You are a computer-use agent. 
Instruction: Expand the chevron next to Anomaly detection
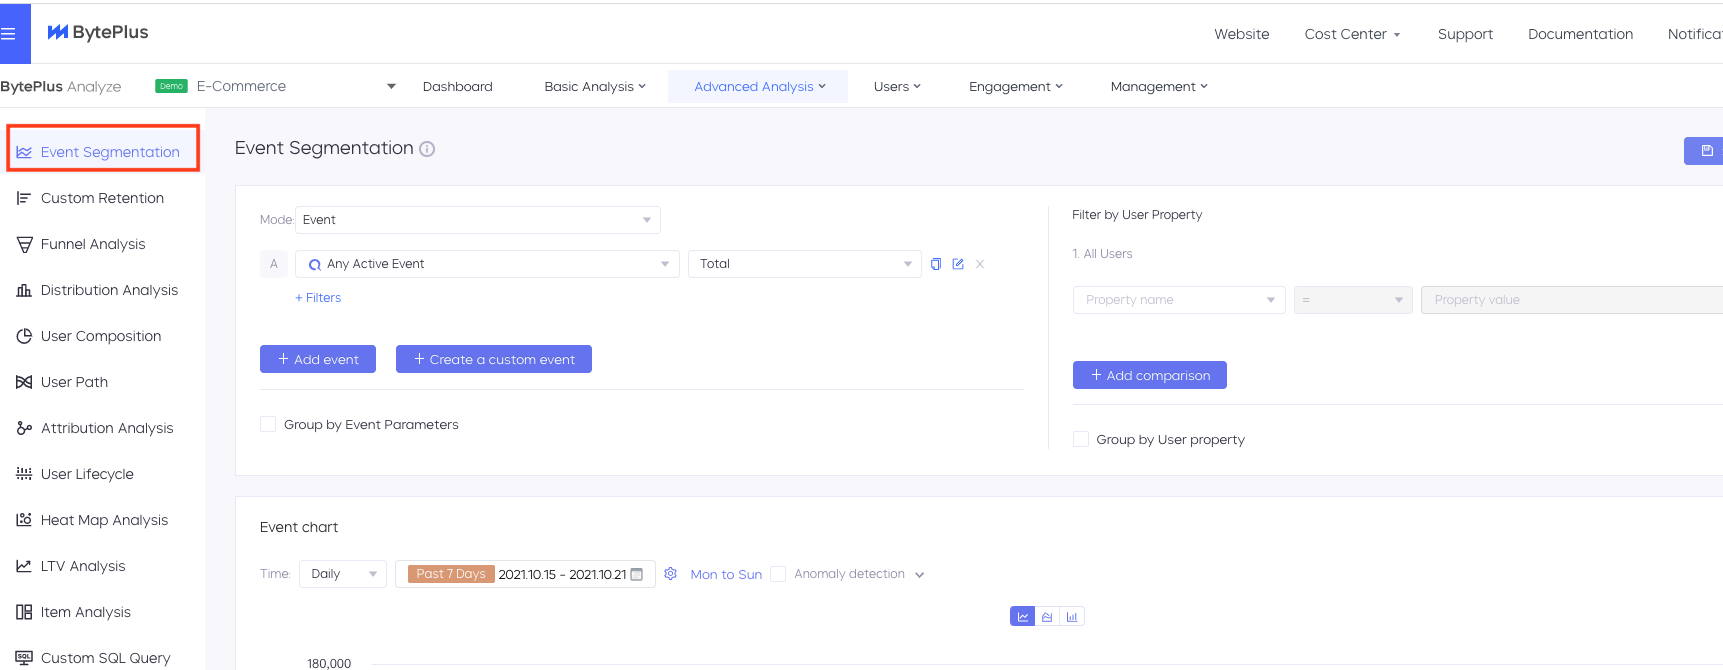tap(920, 575)
